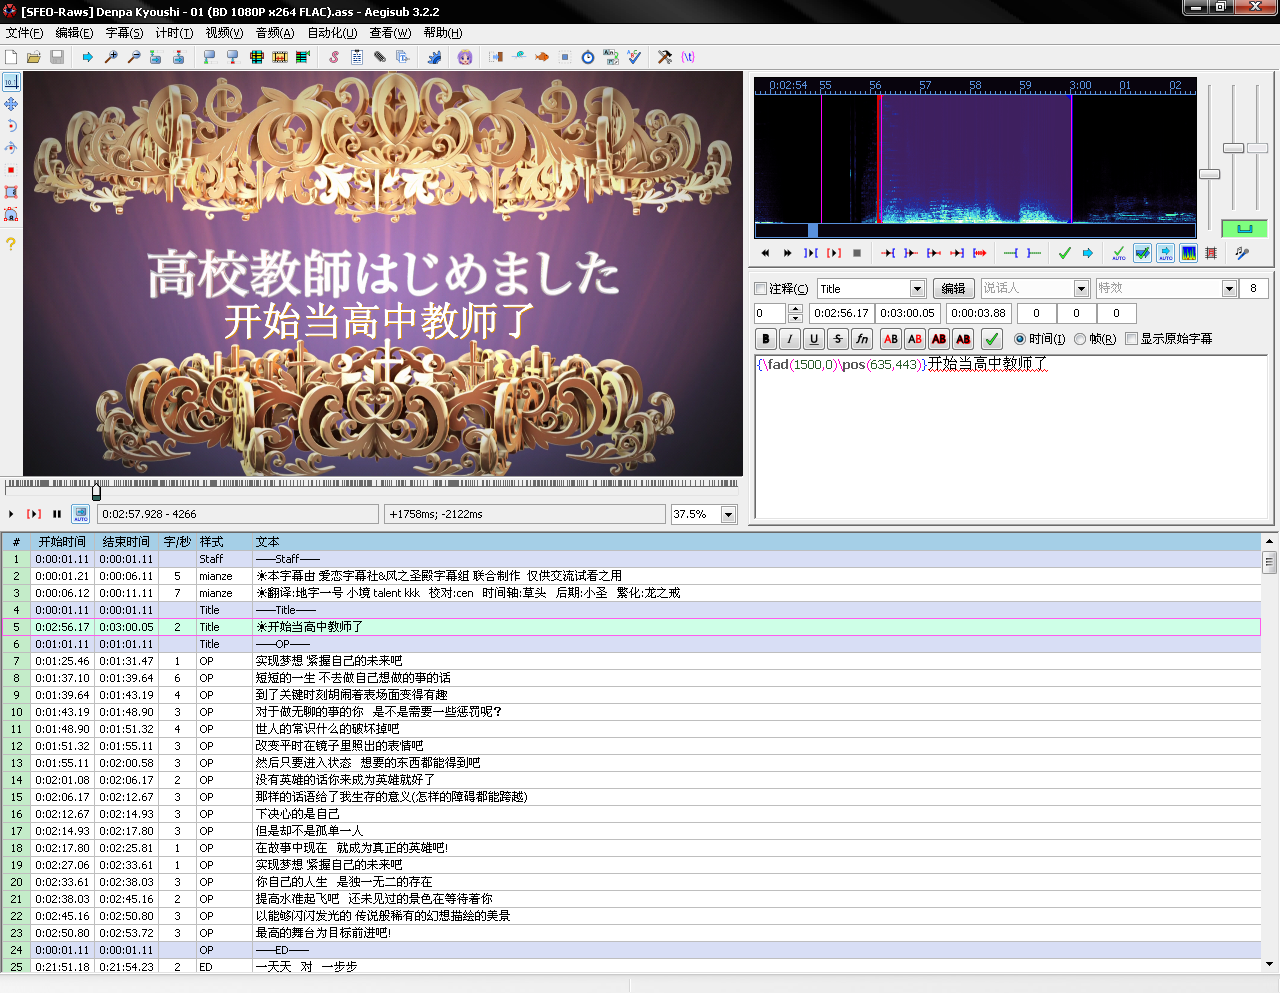Open the 视频 video menu
This screenshot has height=993, width=1280.
[x=224, y=33]
